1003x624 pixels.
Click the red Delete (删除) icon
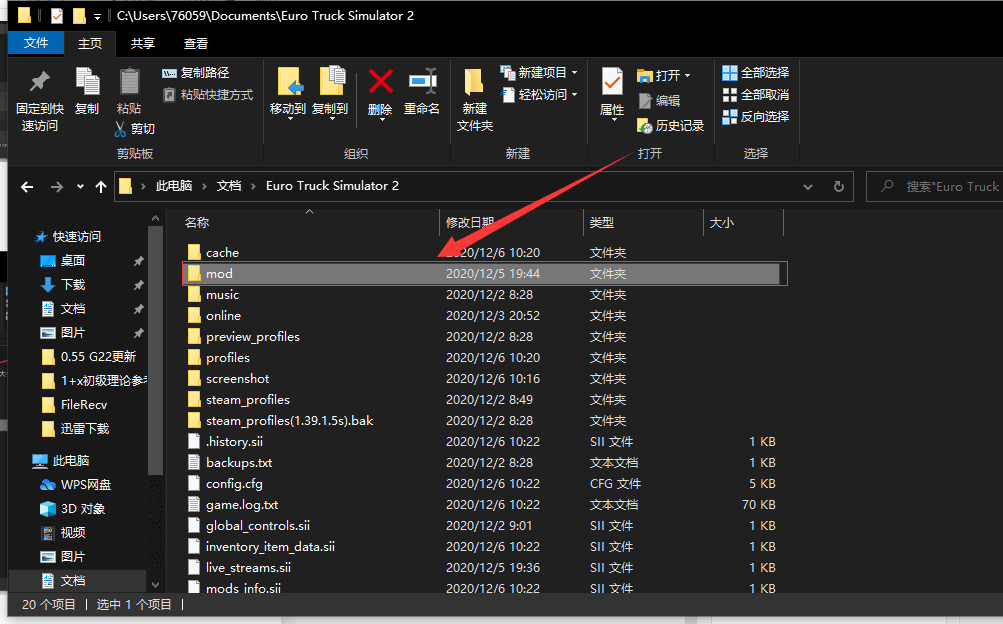point(381,82)
